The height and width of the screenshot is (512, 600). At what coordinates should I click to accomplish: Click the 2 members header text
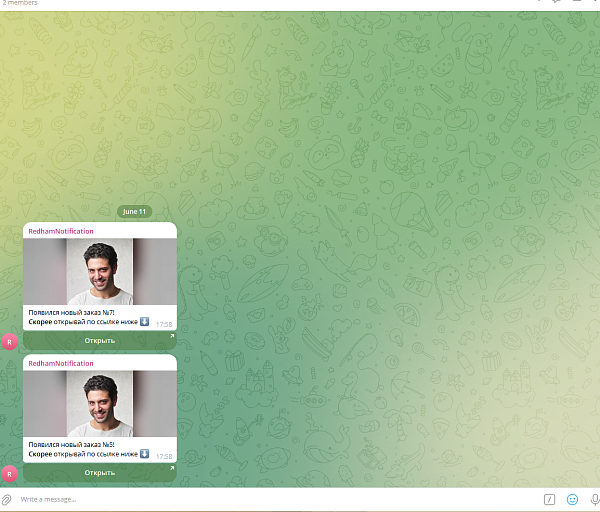pos(19,3)
